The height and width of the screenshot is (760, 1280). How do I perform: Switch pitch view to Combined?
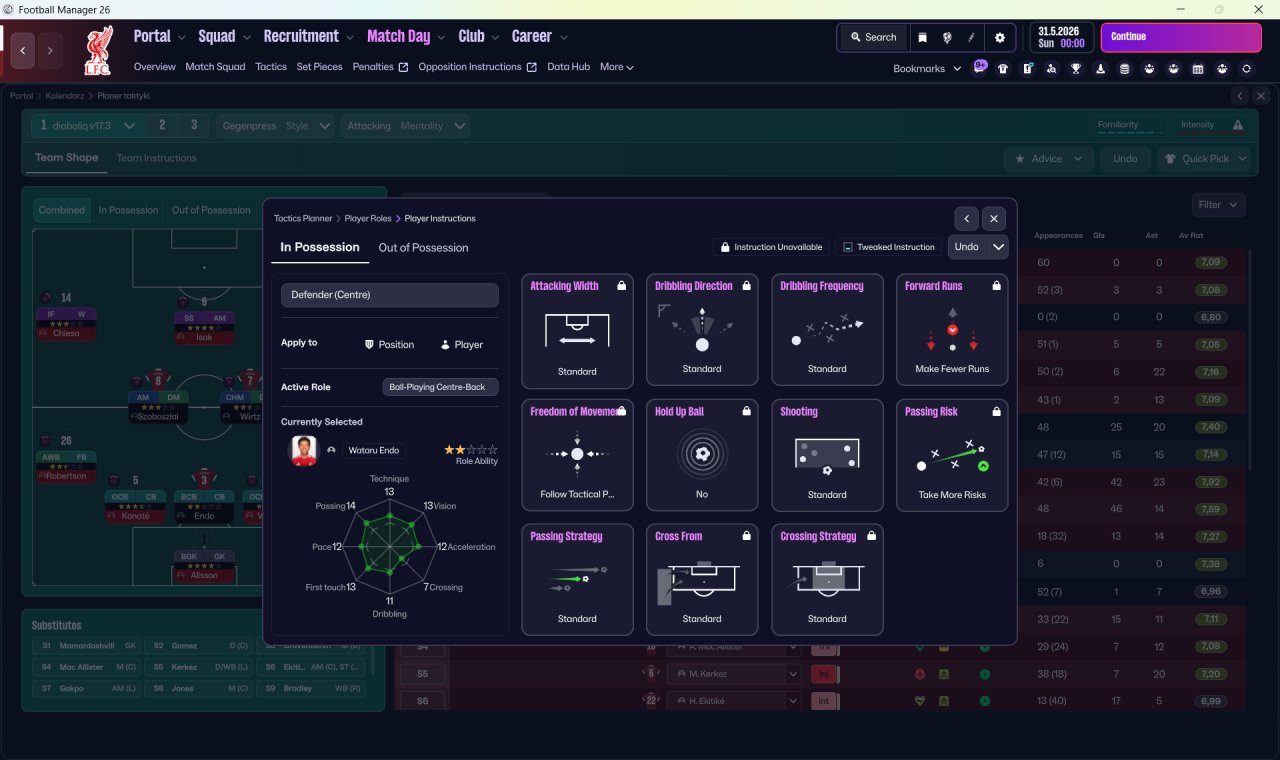point(62,210)
